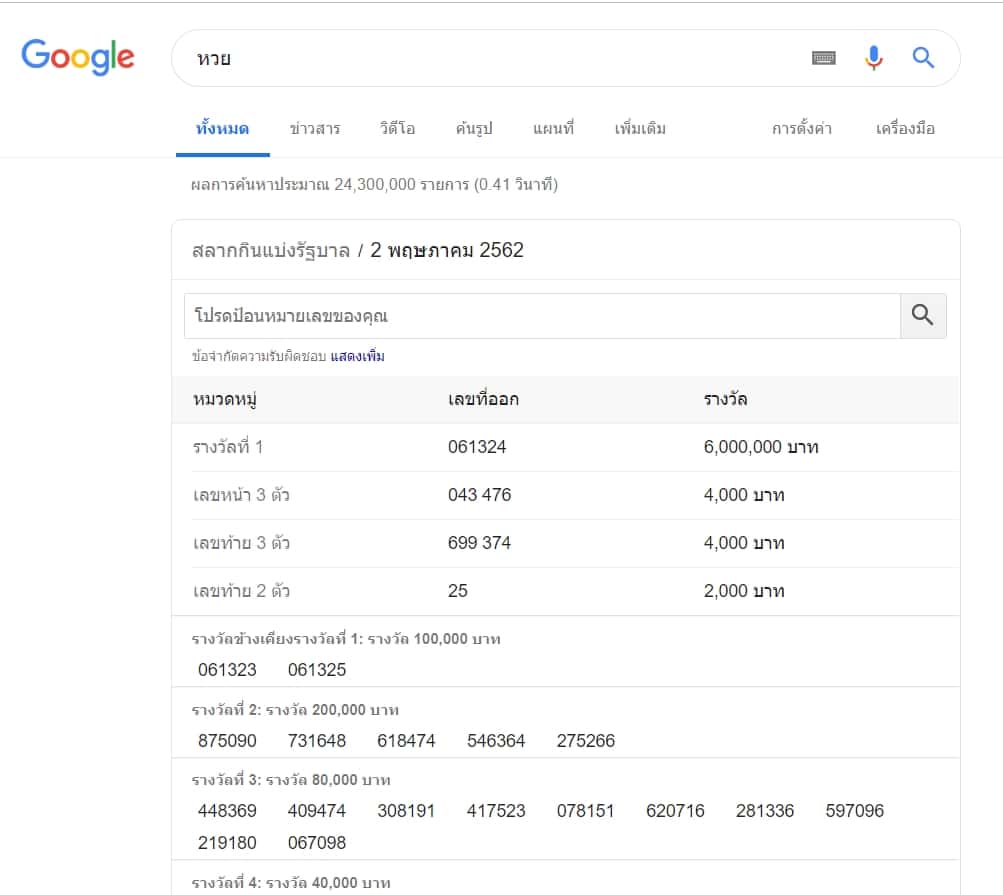Open the วิดีโอ results tab
1003x895 pixels.
pos(397,129)
